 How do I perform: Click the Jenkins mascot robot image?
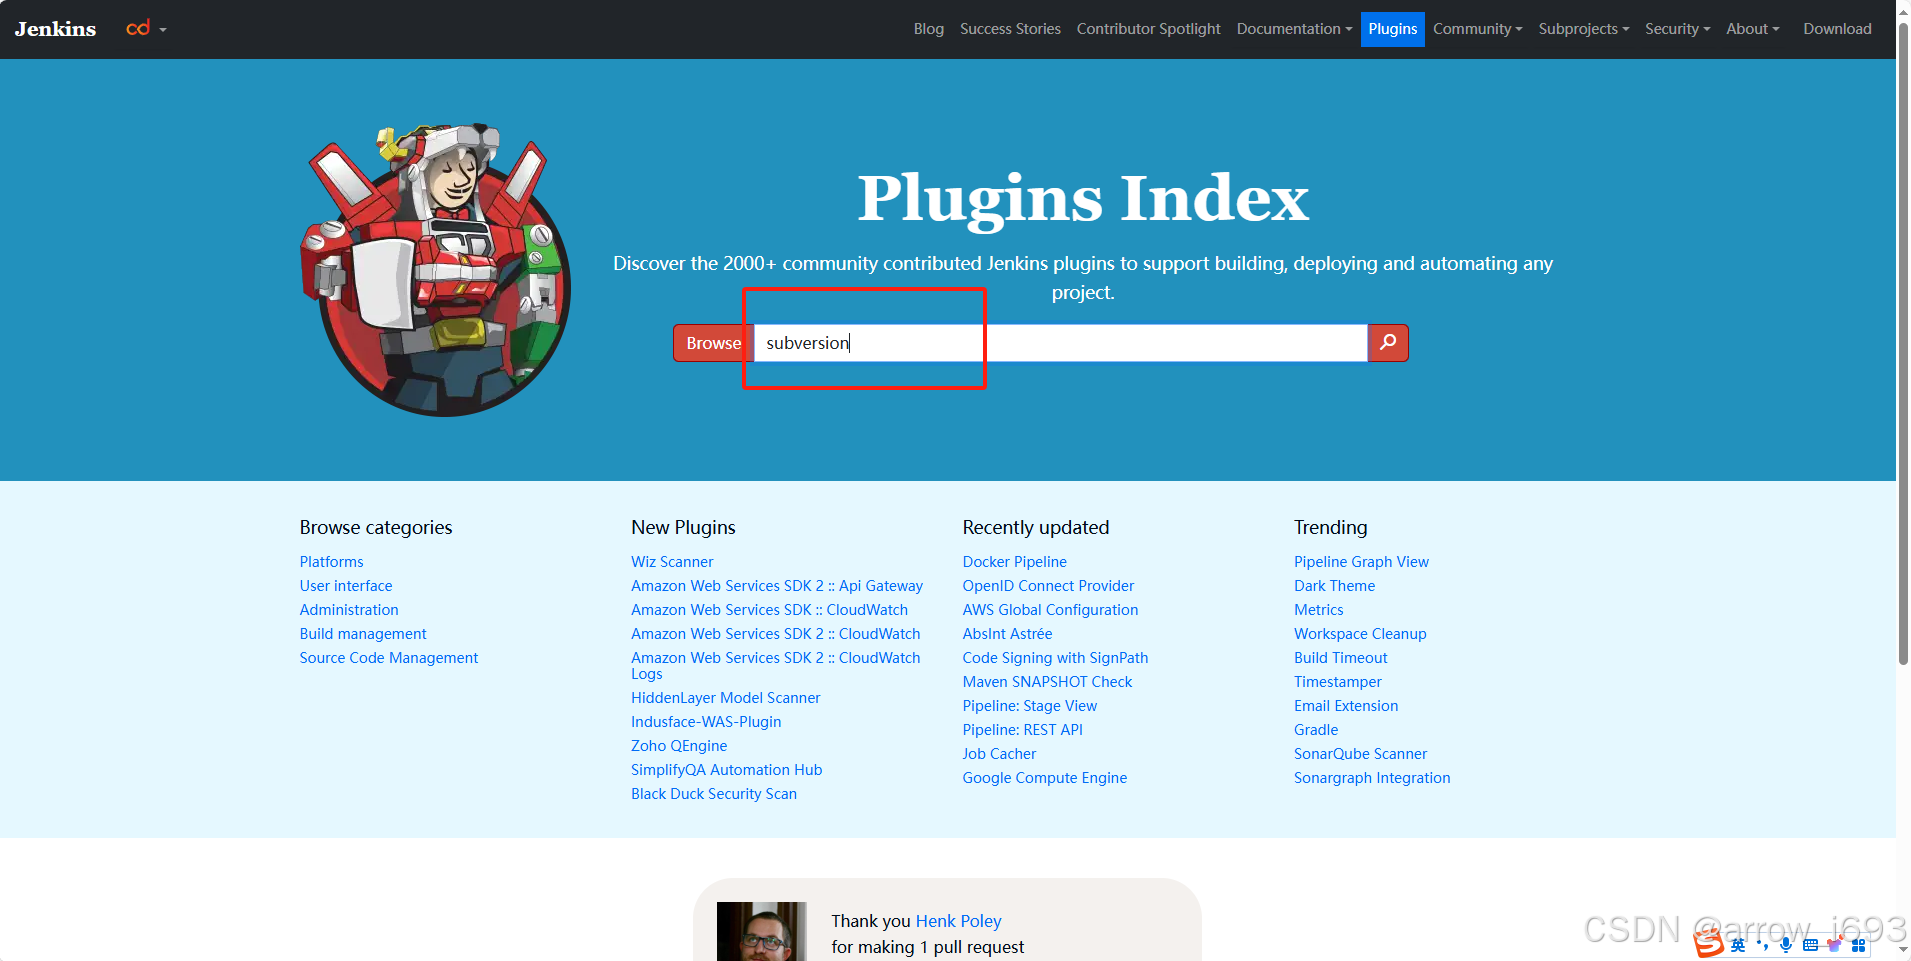(436, 270)
